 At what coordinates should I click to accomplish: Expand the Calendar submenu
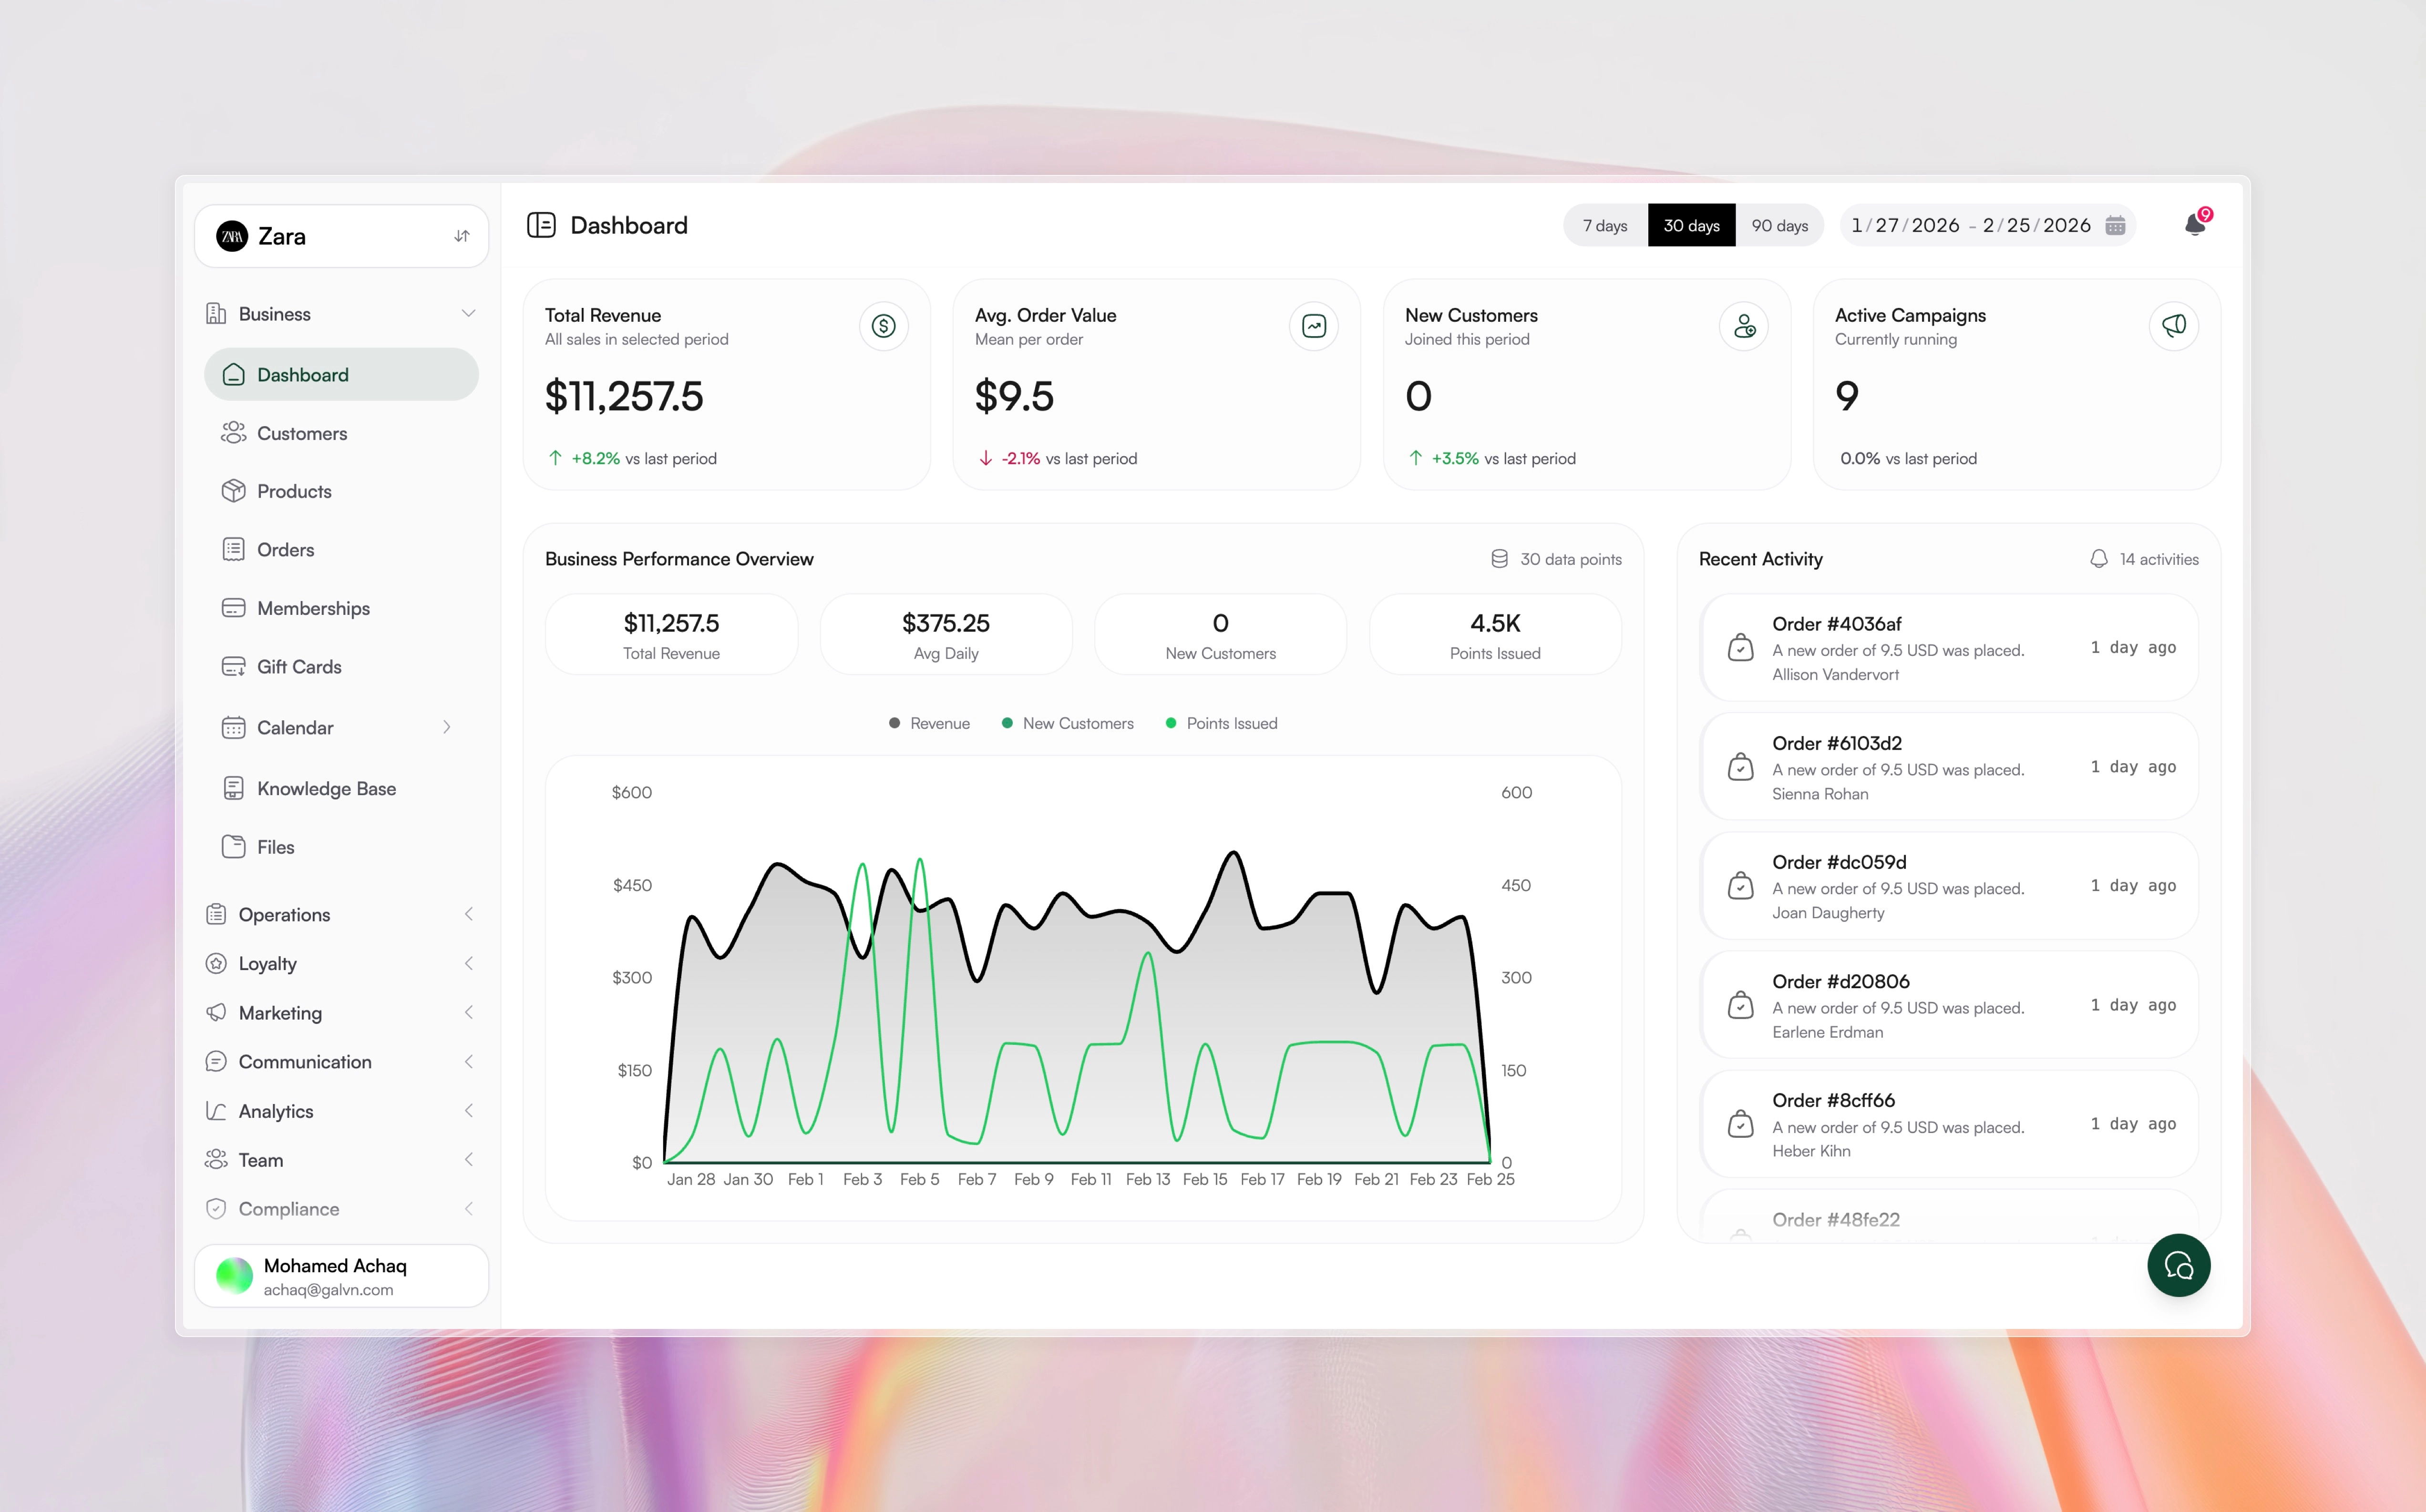pos(447,727)
